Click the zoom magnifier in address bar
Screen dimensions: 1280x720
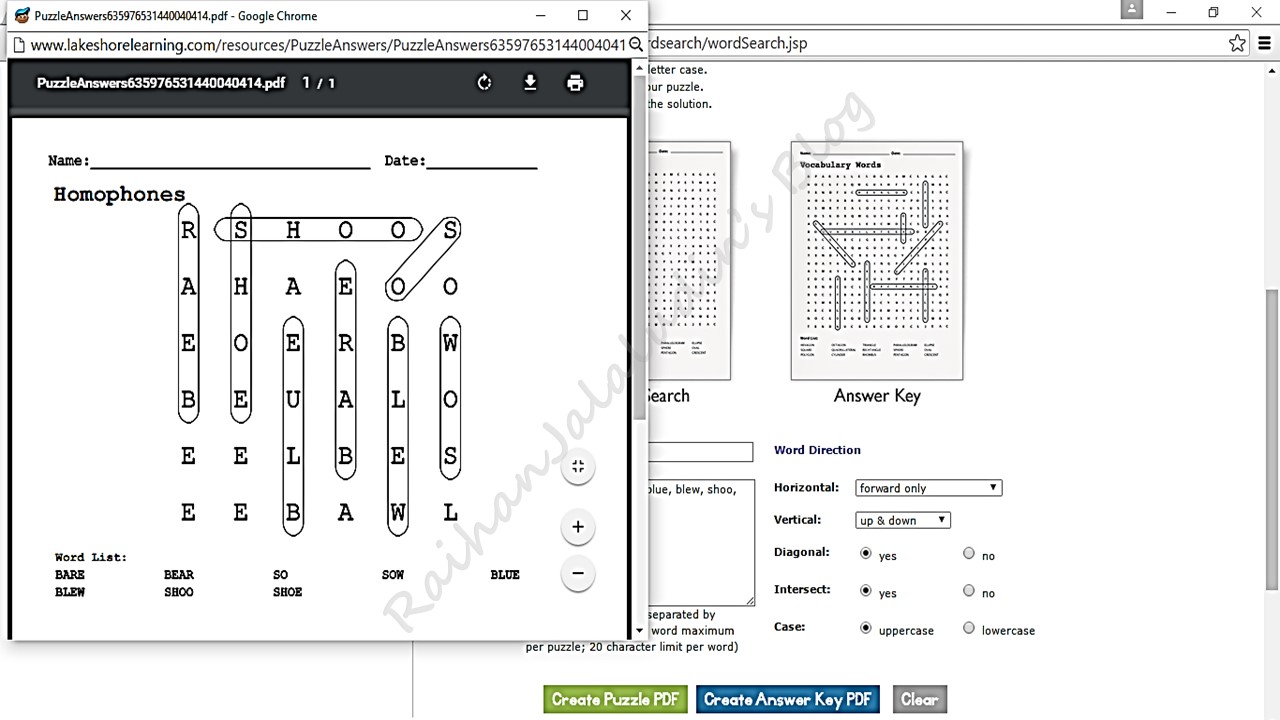636,45
